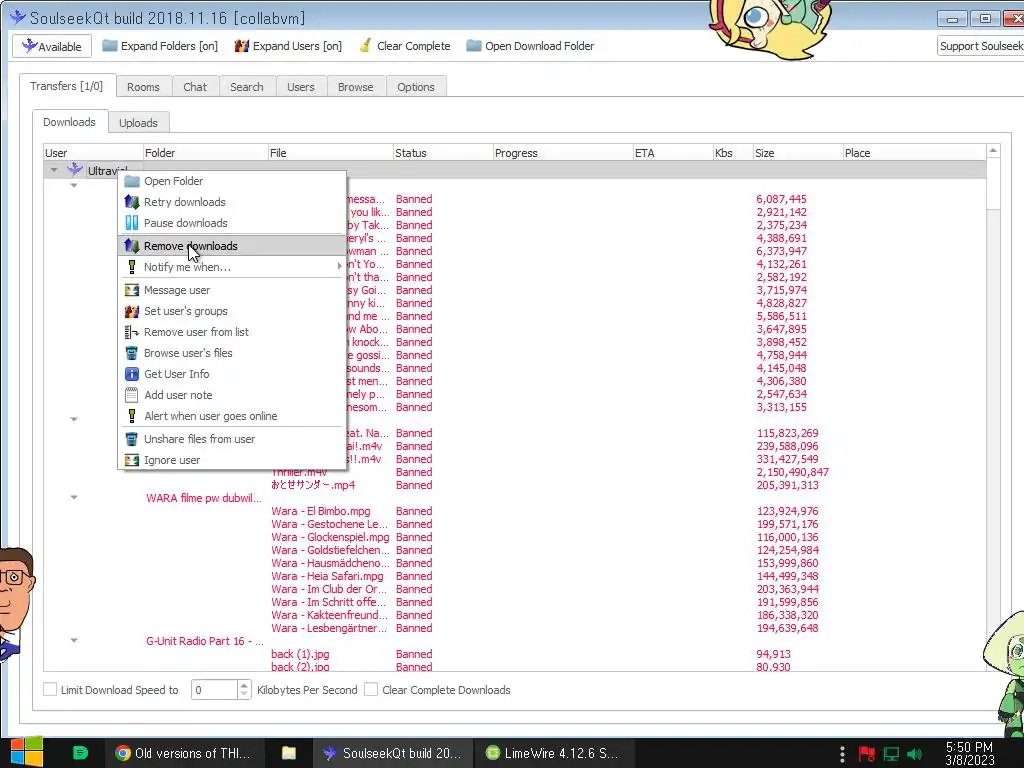Click the Add user note icon
This screenshot has height=768, width=1024.
coord(132,394)
